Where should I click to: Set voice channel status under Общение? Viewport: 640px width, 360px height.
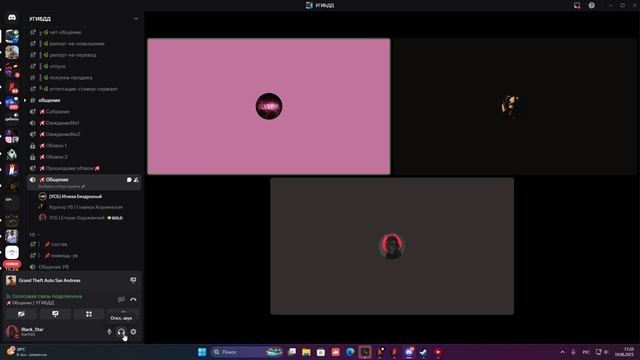tap(62, 187)
